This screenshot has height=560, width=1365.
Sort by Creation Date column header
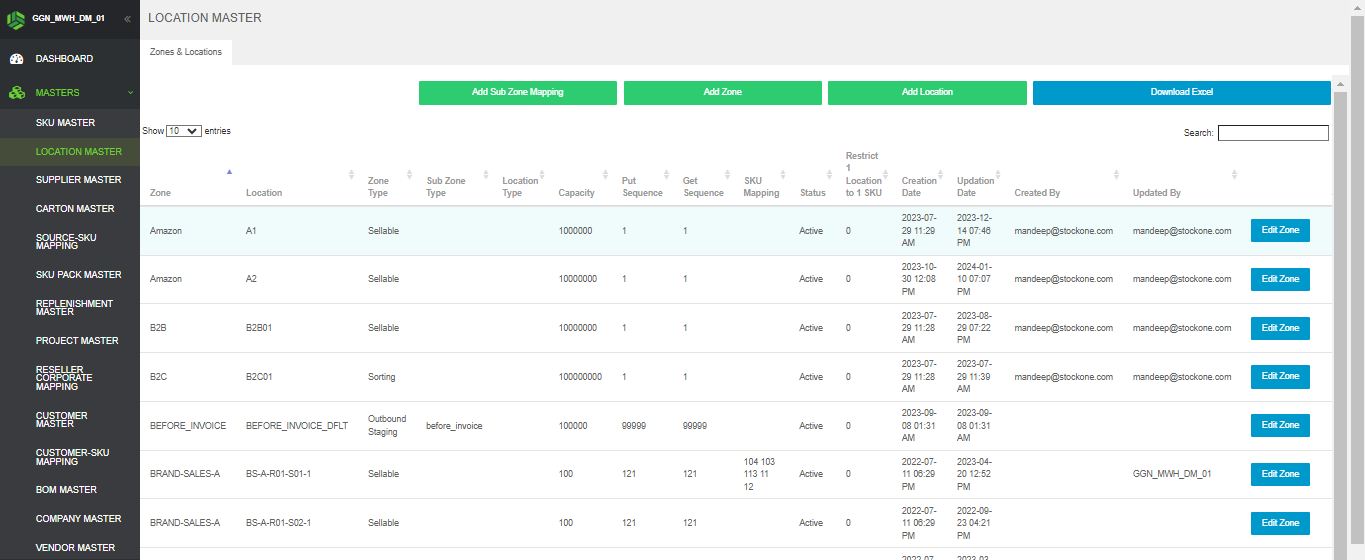(919, 186)
